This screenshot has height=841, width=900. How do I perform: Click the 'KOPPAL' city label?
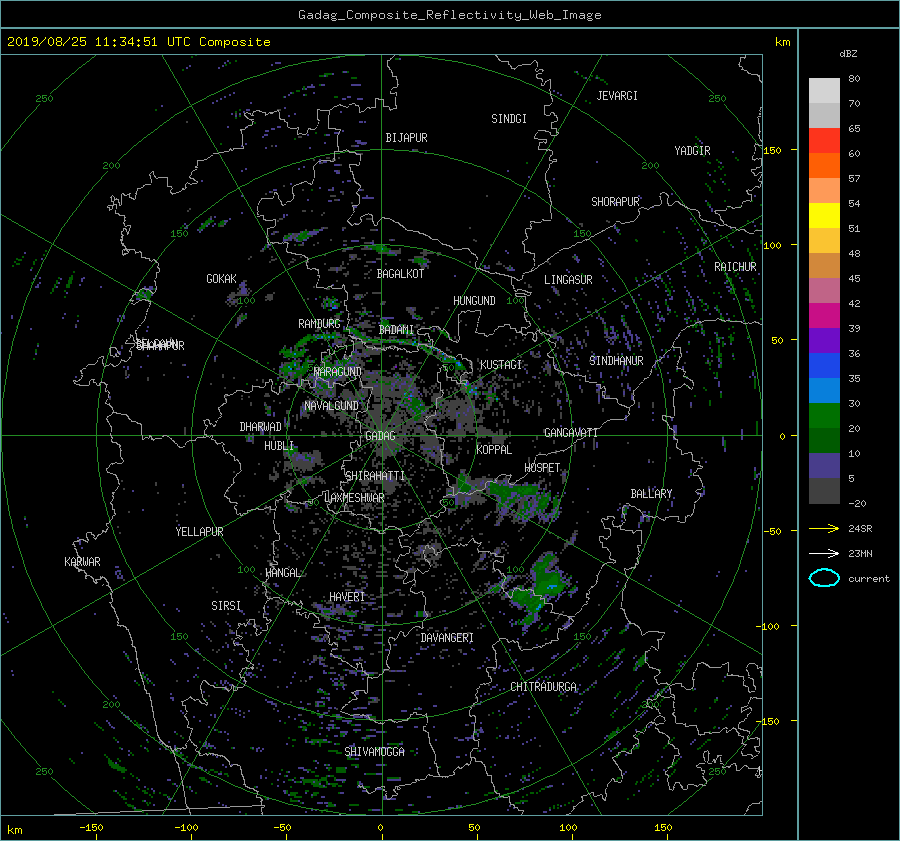click(494, 450)
